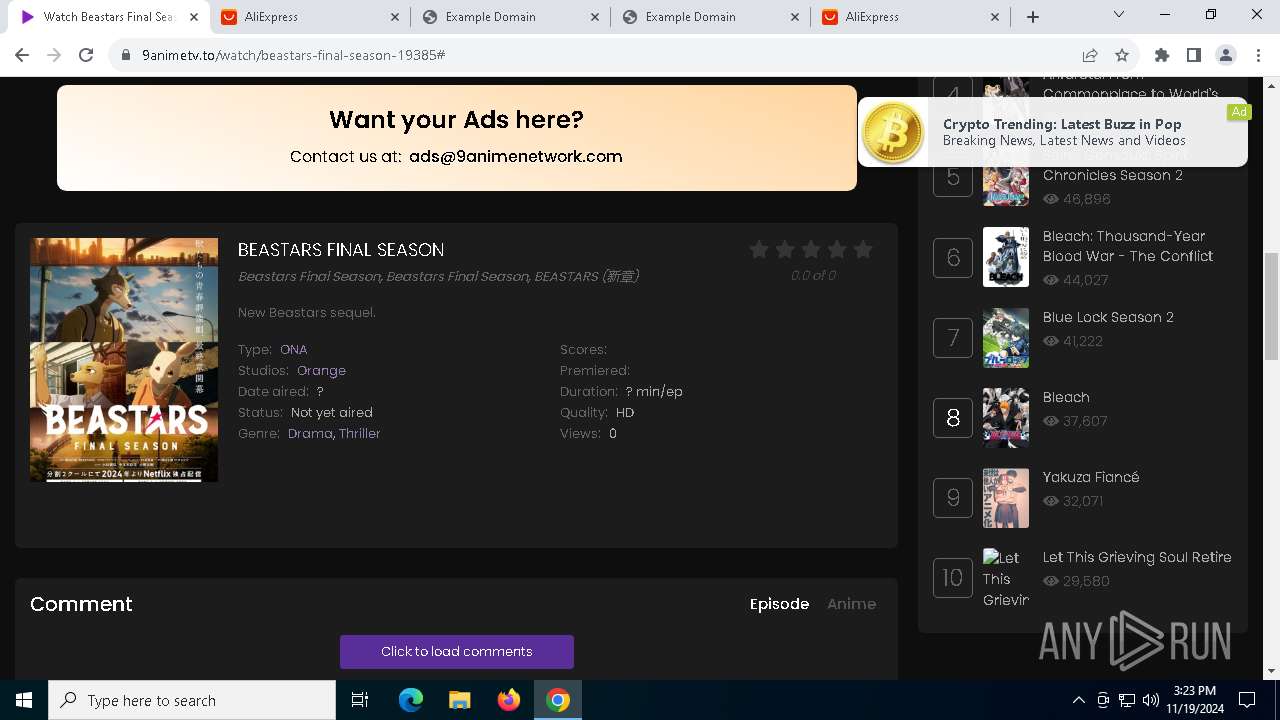1280x720 pixels.
Task: Open the Chrome three-dot menu
Action: tap(1257, 55)
